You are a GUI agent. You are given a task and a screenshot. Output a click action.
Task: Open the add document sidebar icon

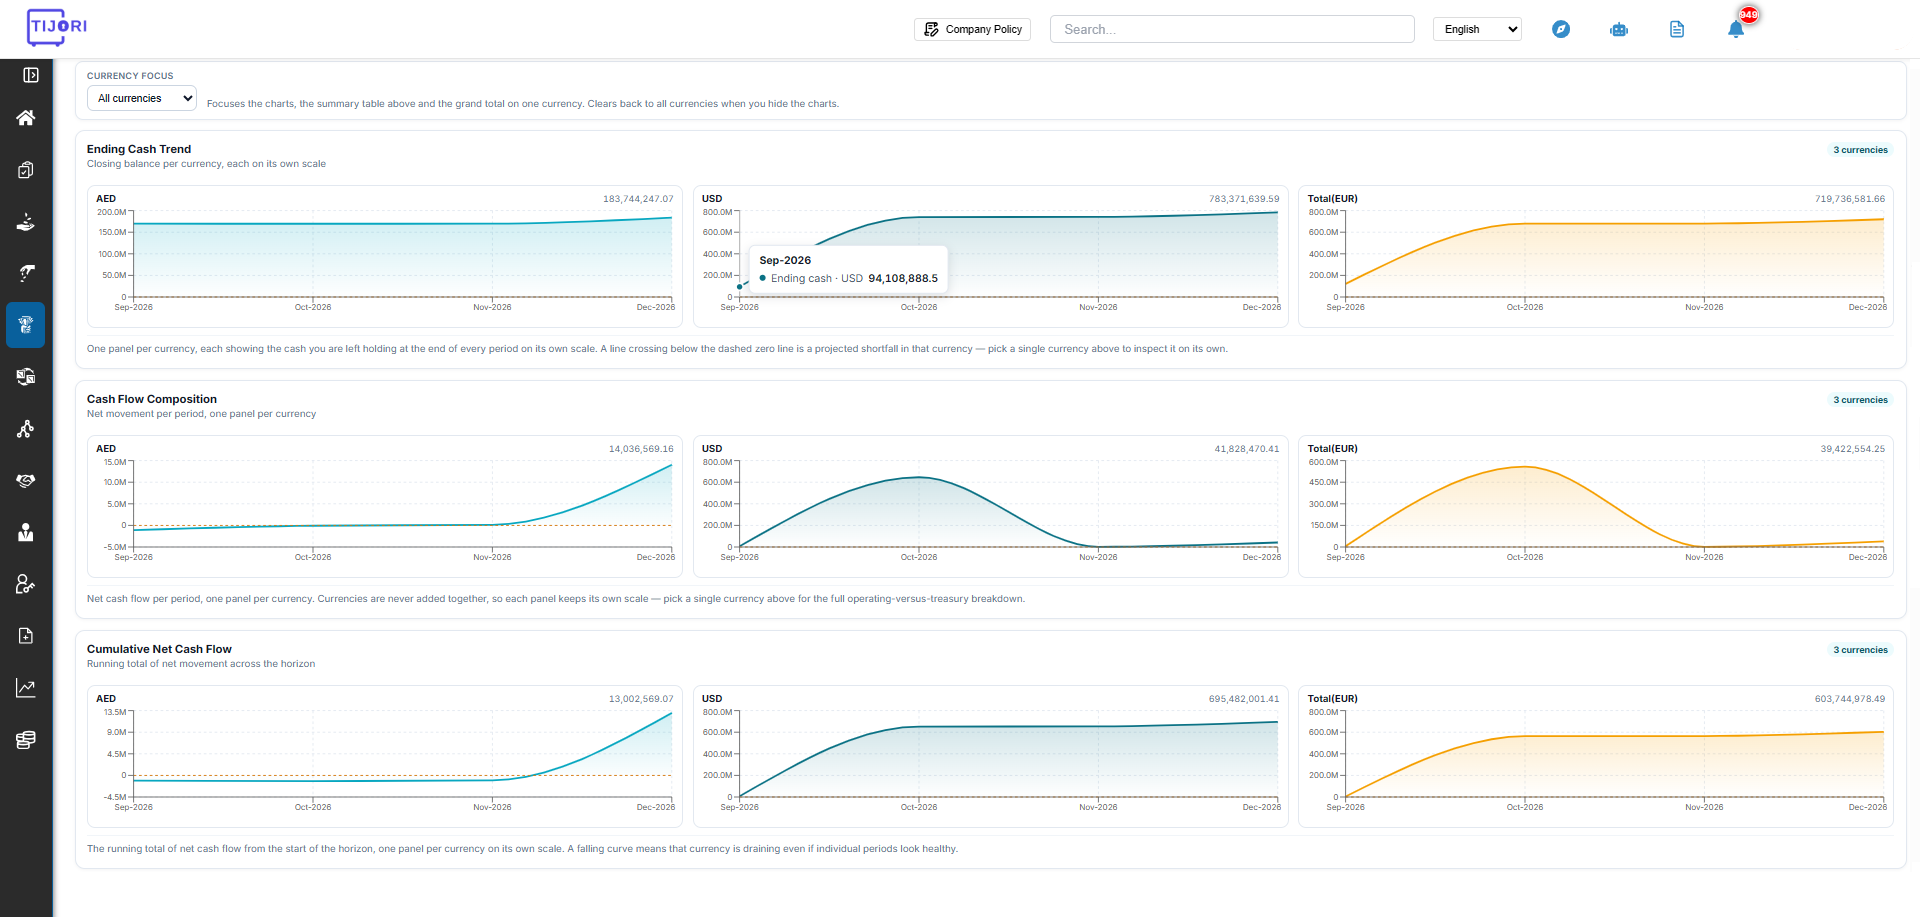click(x=26, y=636)
